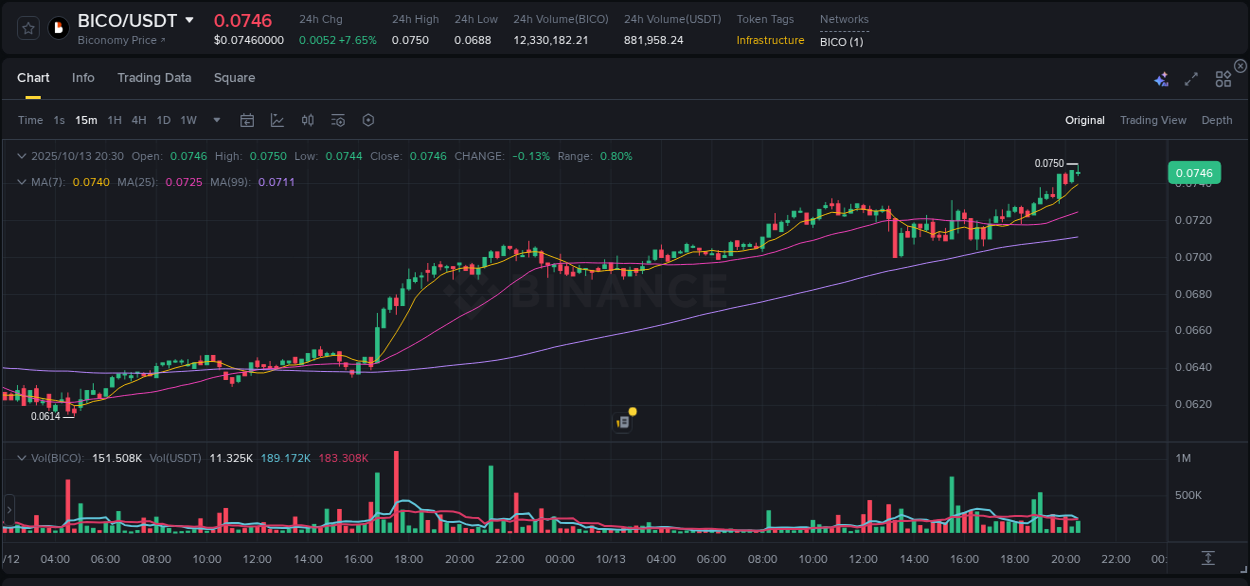Open the AI analysis assistant
Screen dimensions: 1250x586
[x=1161, y=78]
